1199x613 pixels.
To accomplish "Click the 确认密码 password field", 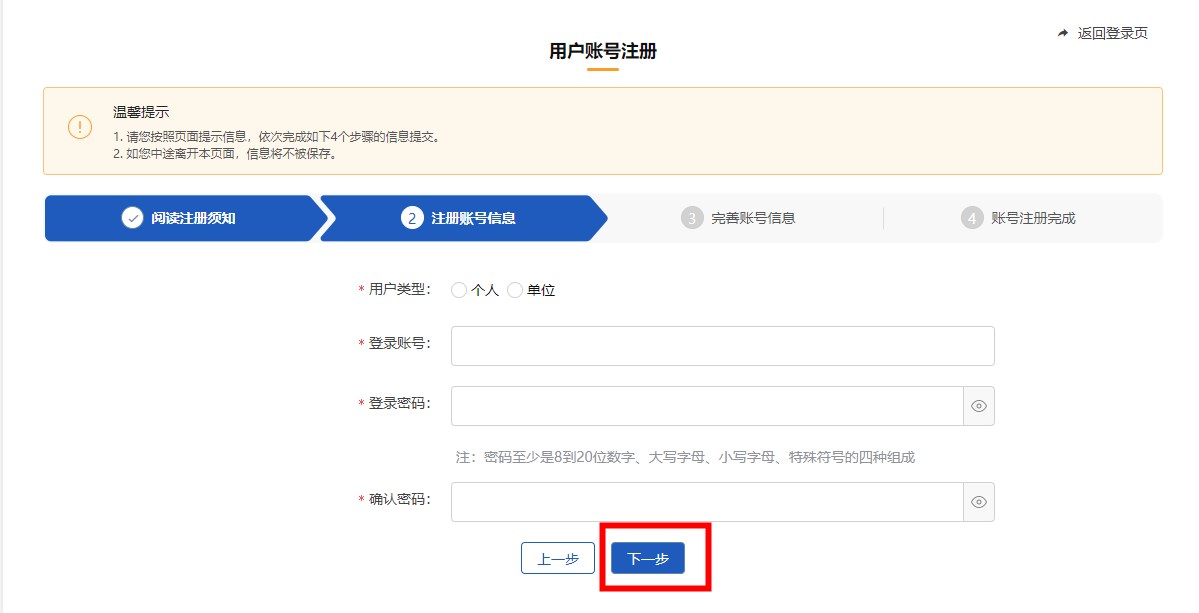I will pos(700,501).
